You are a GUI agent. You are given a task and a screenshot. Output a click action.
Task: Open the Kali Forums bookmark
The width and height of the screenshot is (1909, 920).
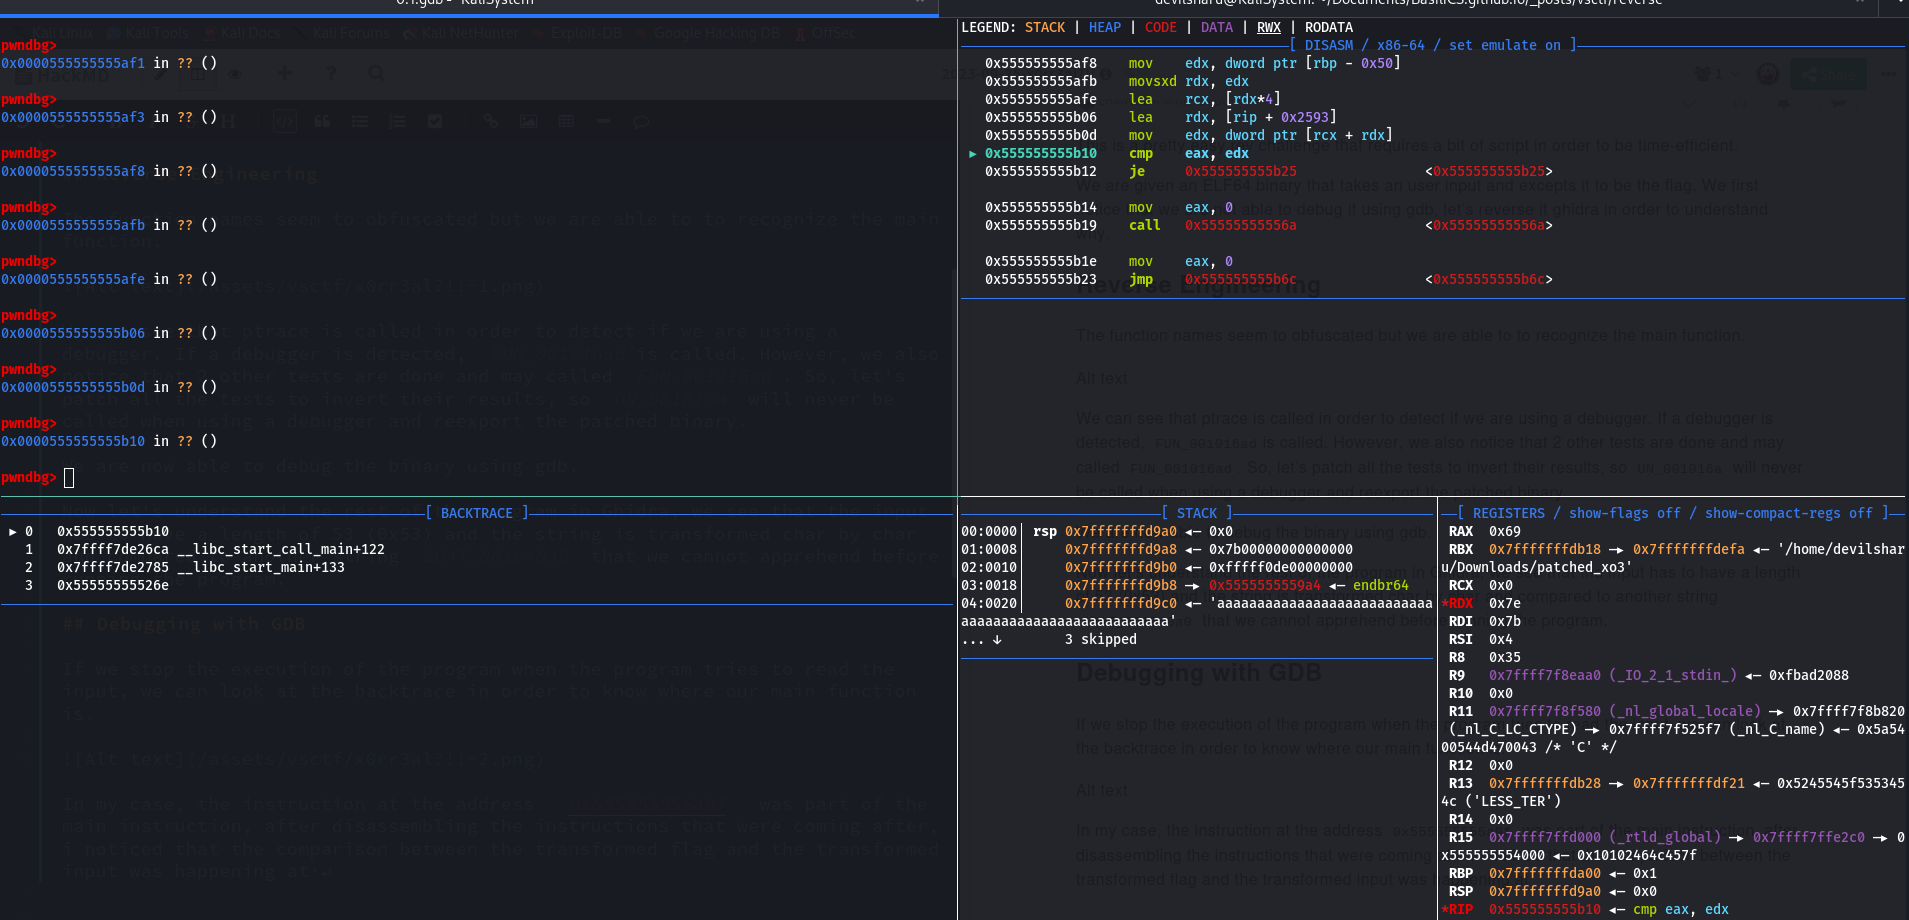(342, 33)
